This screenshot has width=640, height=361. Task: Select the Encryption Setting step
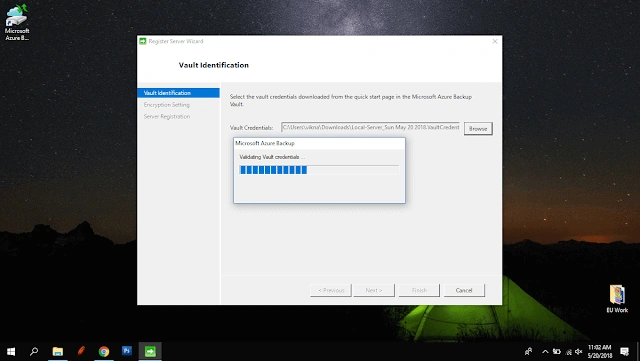pos(167,105)
